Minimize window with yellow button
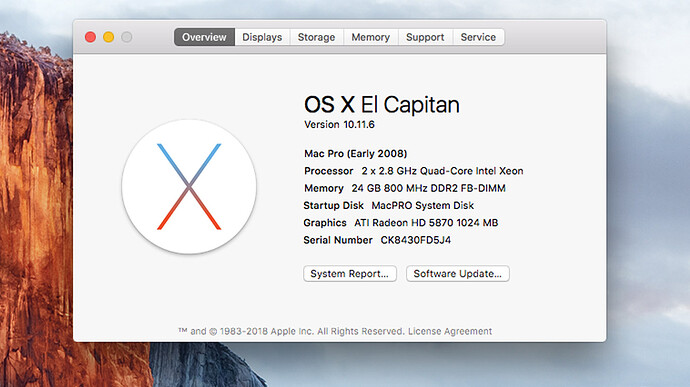 (x=109, y=37)
